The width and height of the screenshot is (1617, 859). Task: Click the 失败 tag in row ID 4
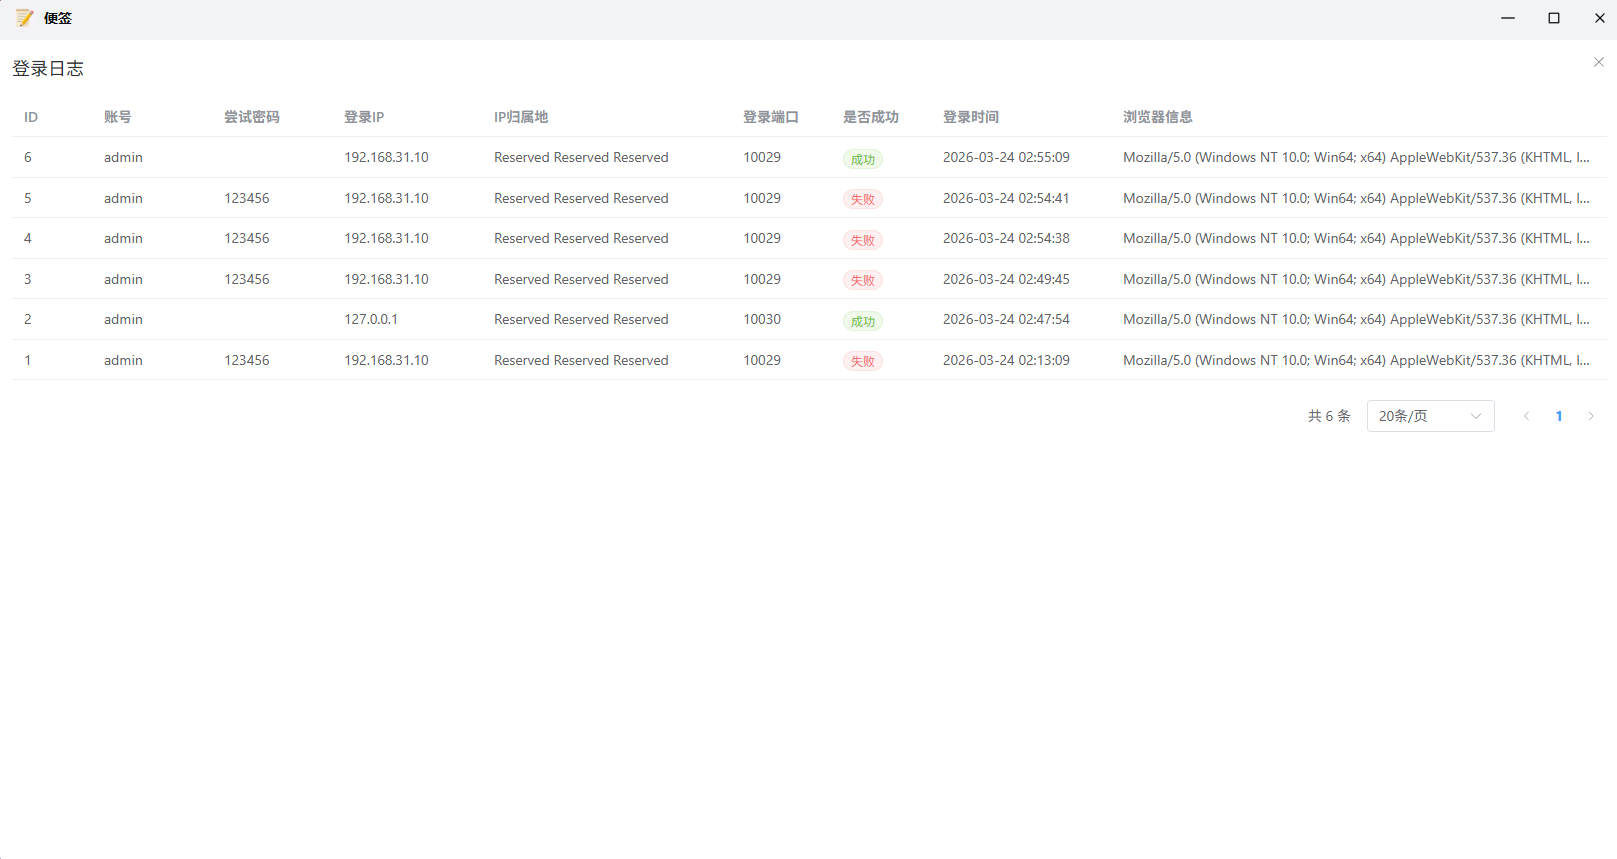pos(863,240)
